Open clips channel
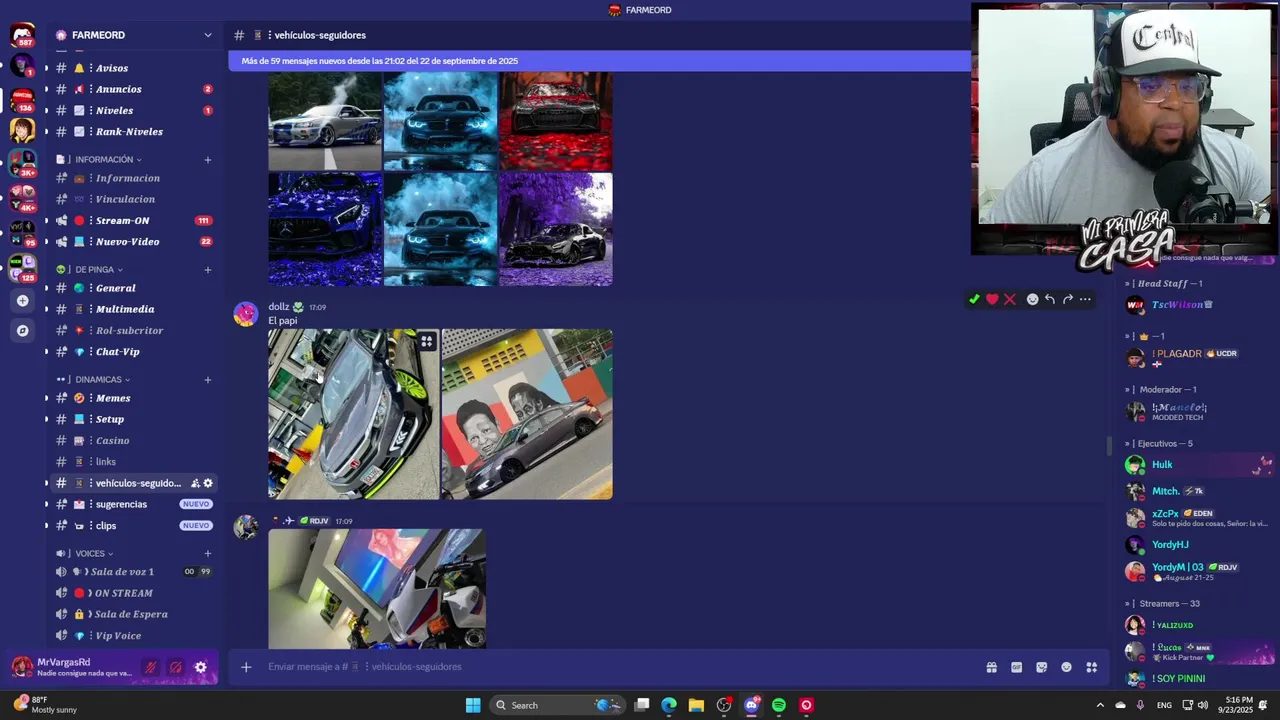1280x720 pixels. (134, 525)
